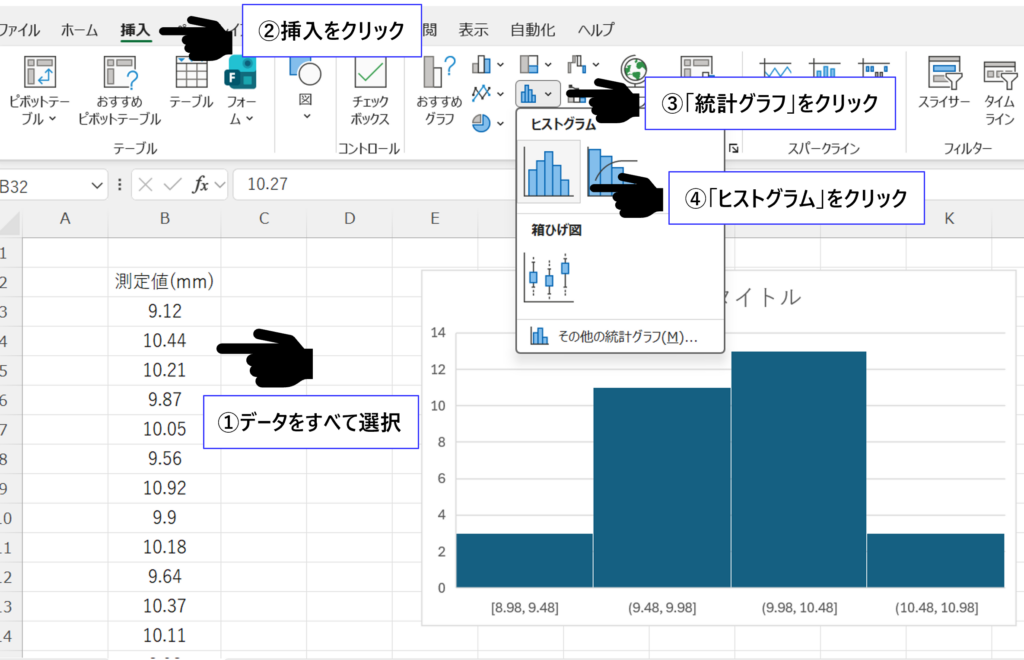The height and width of the screenshot is (660, 1024).
Task: Expand the Name Box dropdown arrow
Action: pos(97,185)
